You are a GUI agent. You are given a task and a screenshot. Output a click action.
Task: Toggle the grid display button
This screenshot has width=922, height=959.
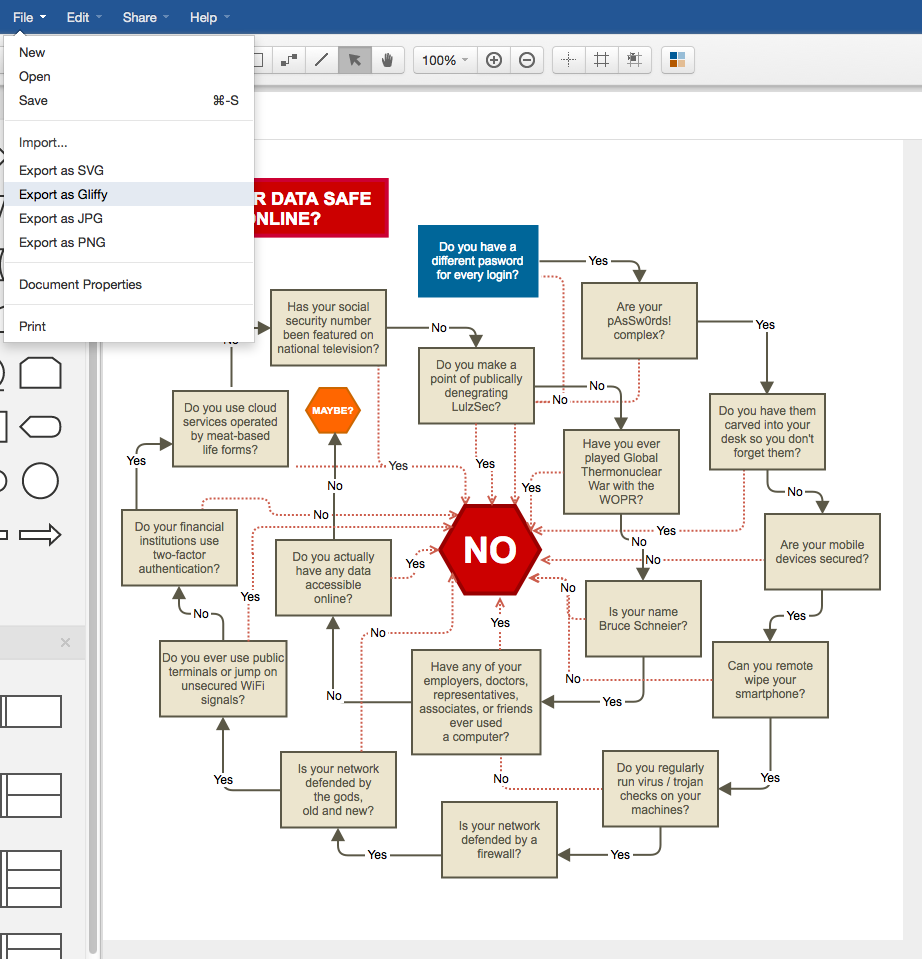tap(601, 60)
